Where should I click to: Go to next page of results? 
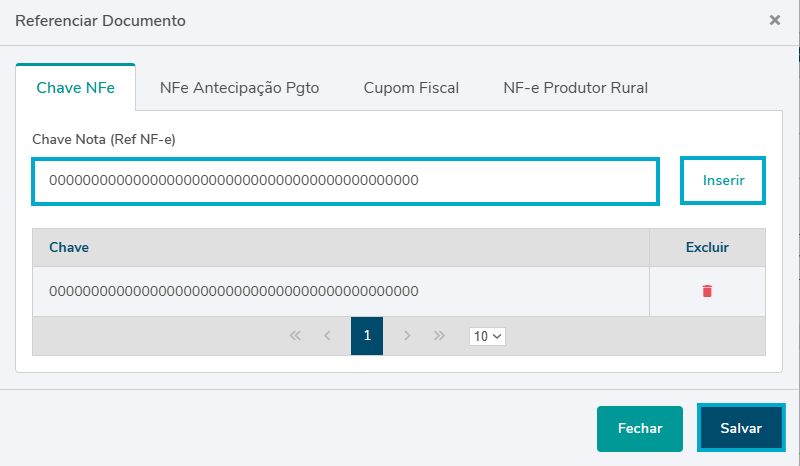tap(407, 336)
